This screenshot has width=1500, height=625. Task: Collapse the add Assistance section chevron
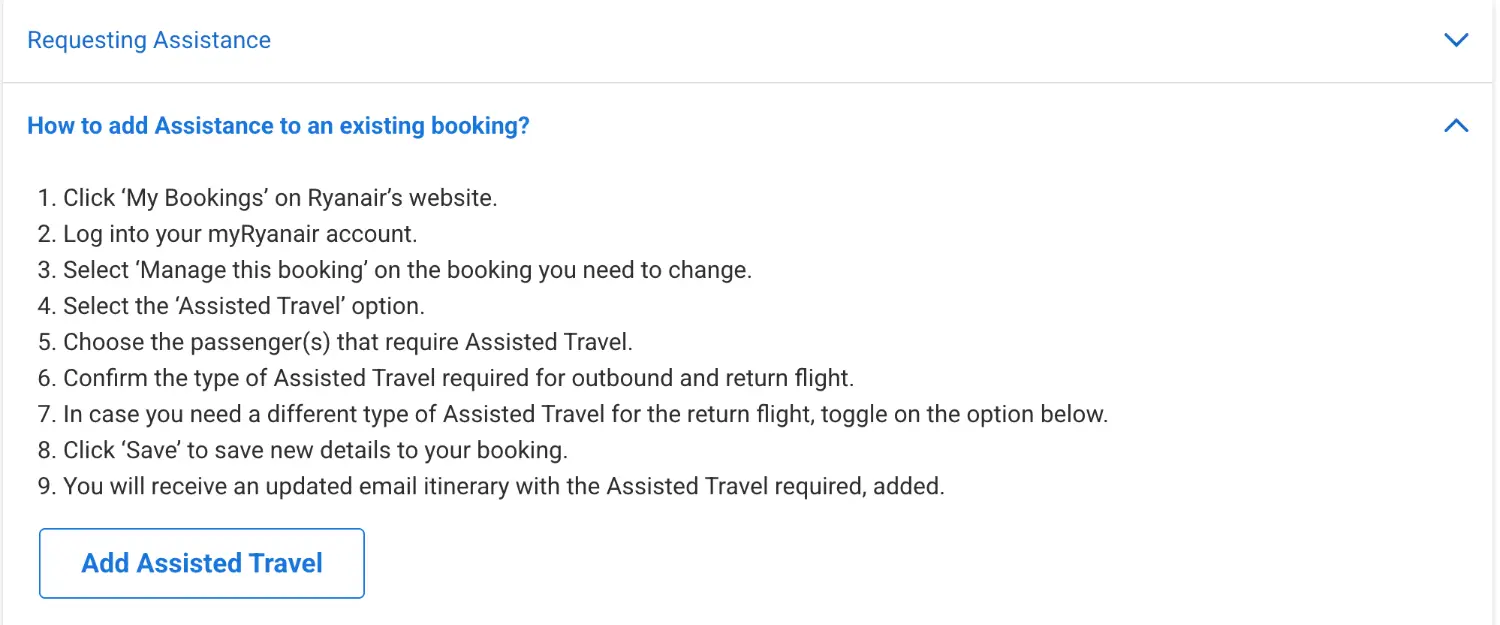click(1456, 126)
